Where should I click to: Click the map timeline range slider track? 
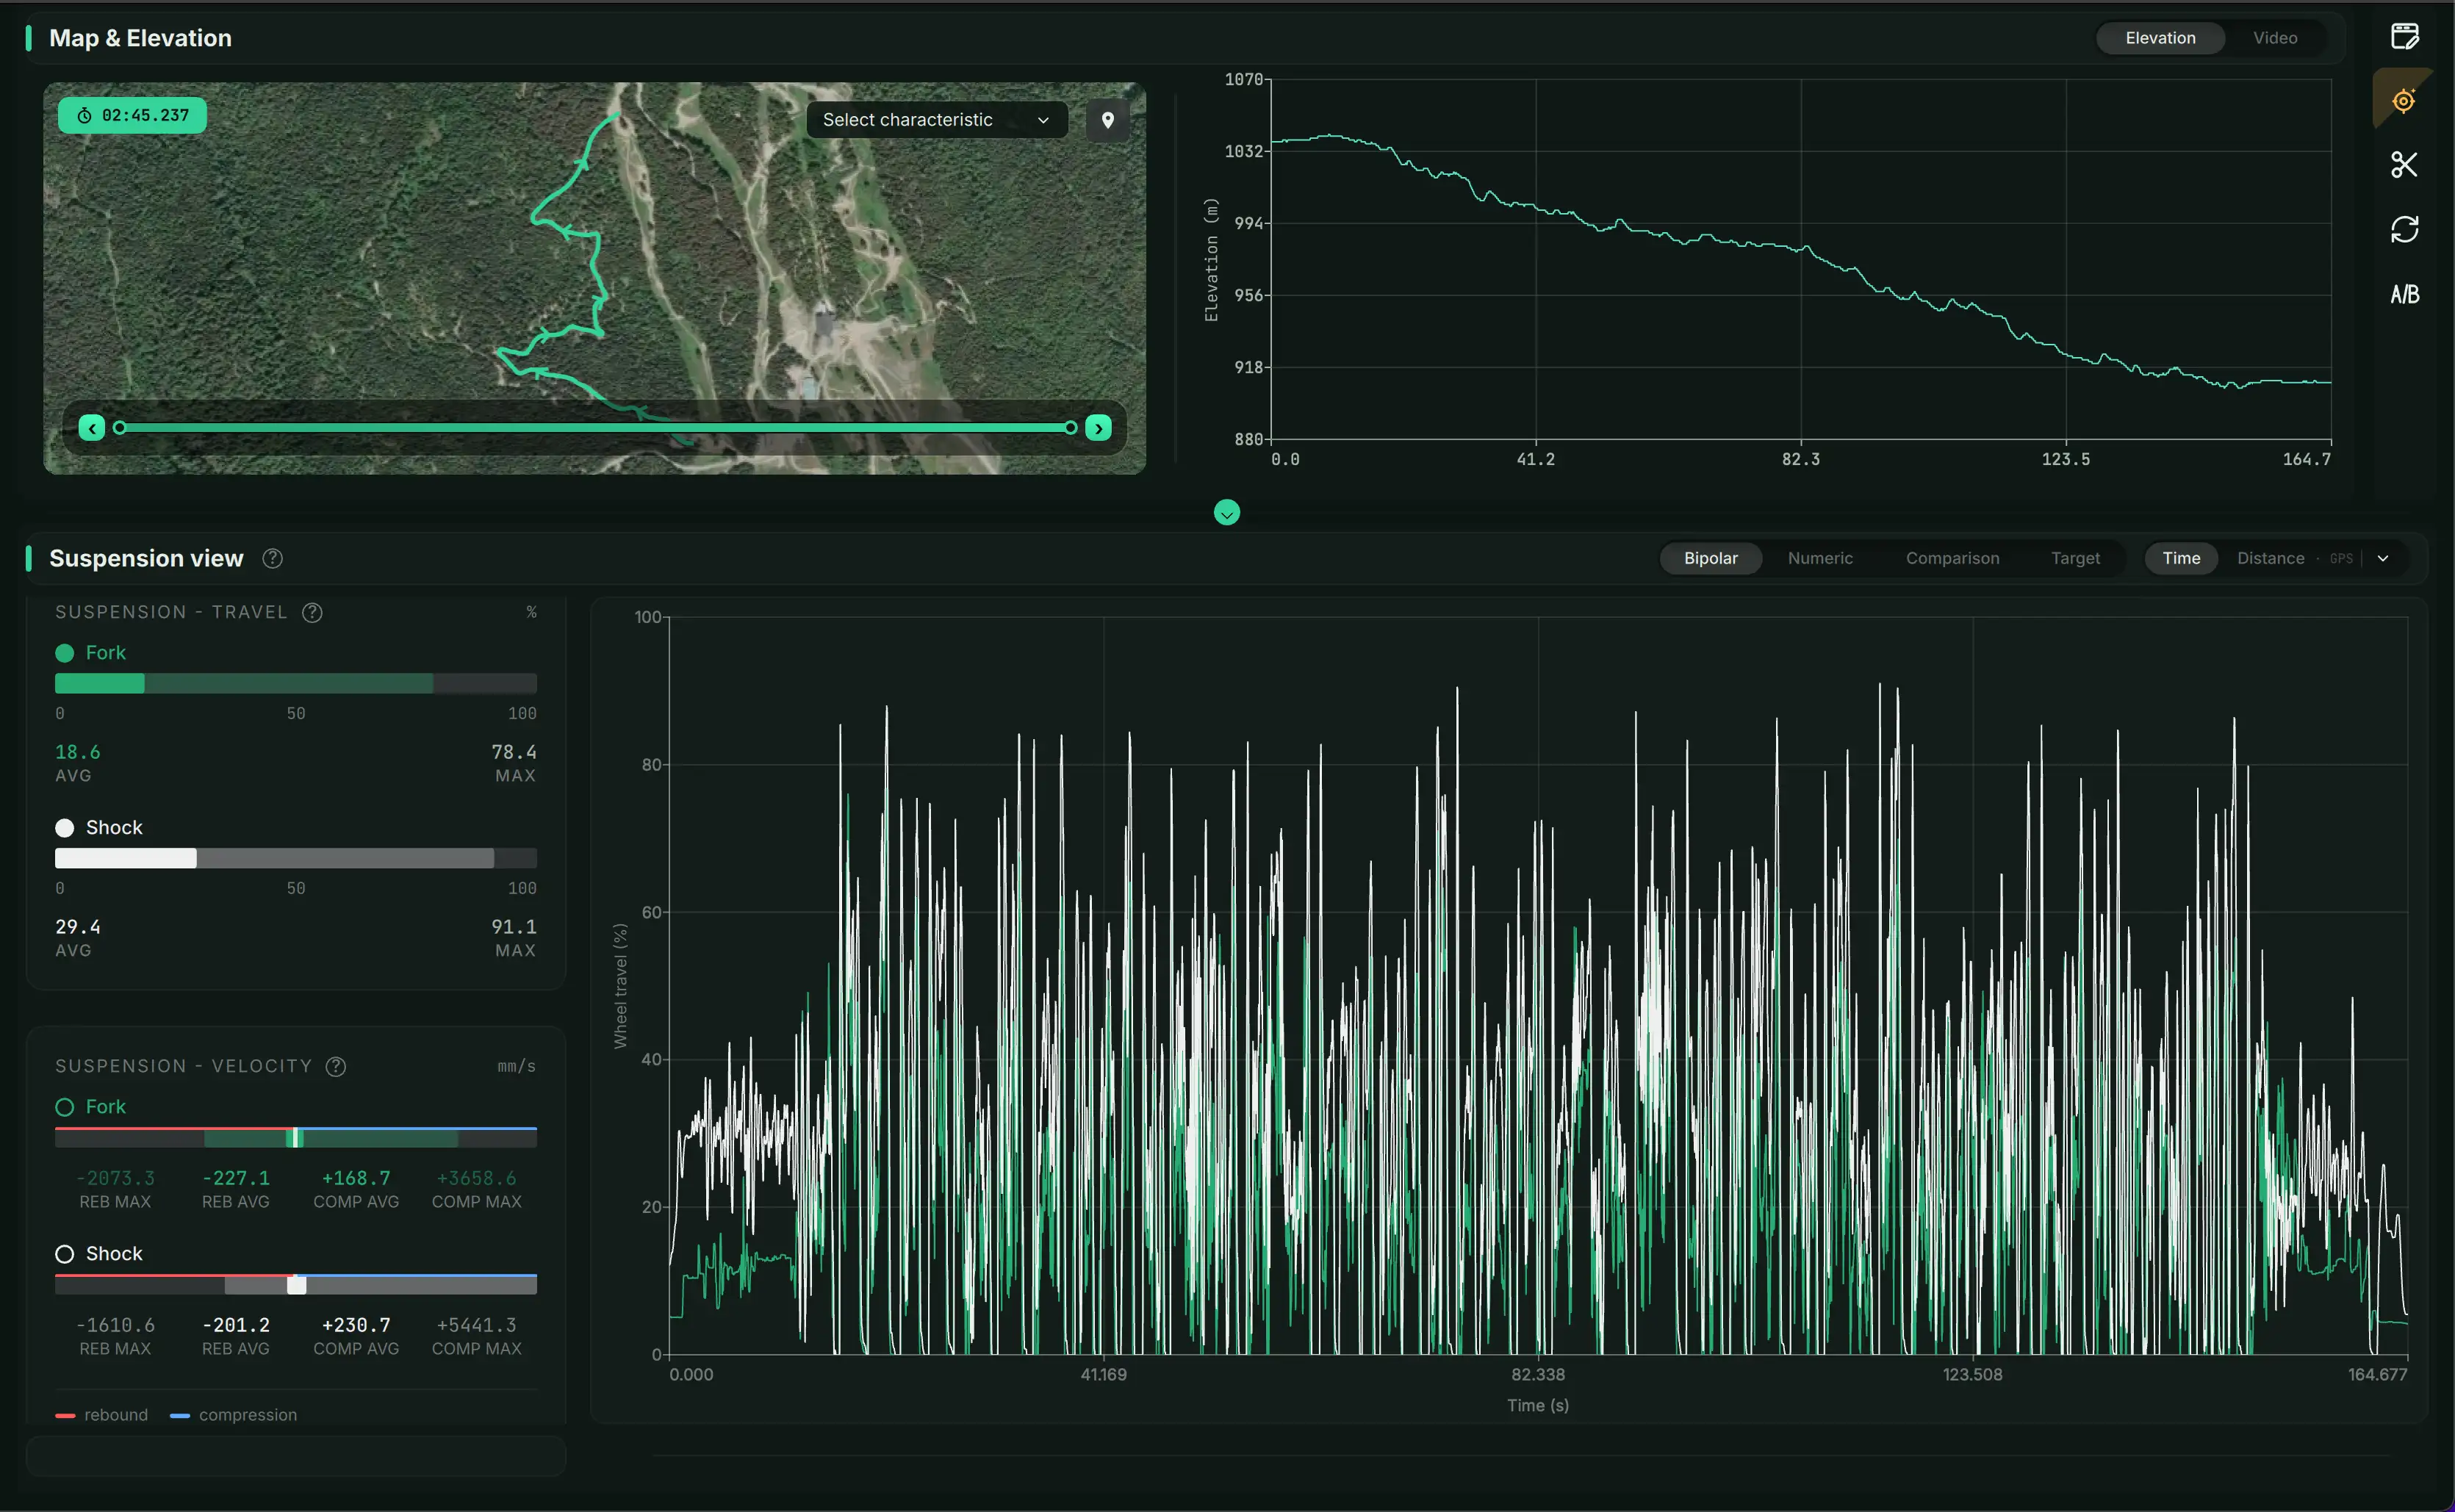(595, 428)
